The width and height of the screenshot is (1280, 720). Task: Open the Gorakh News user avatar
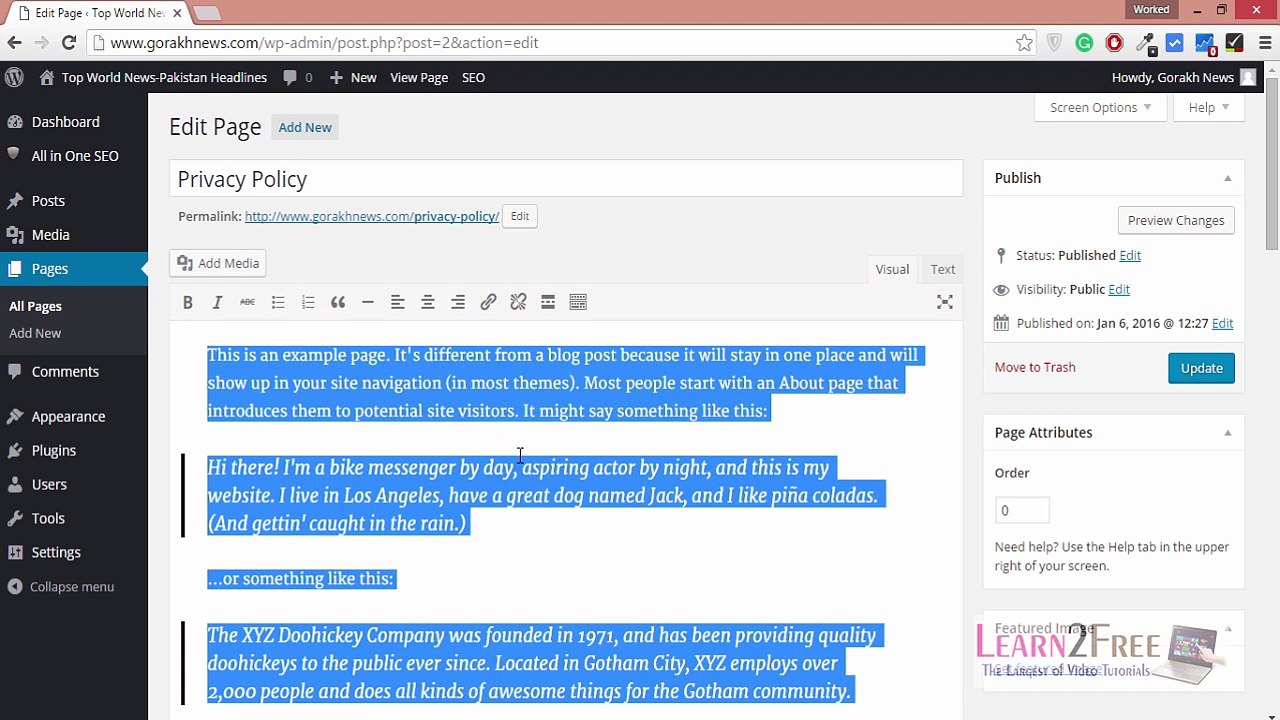click(x=1248, y=77)
